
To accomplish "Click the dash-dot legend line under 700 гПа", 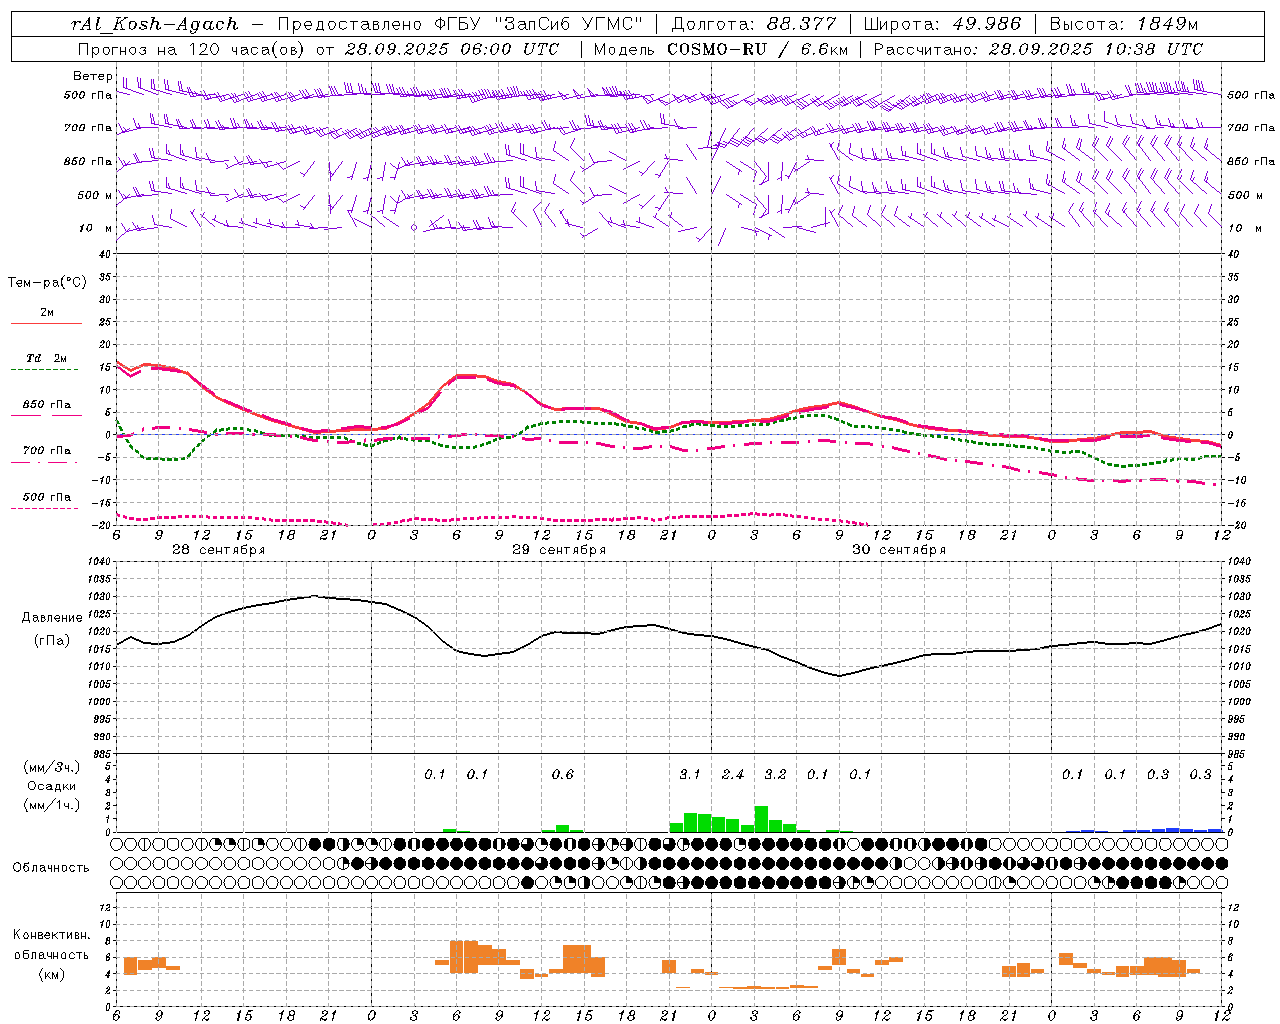I will [45, 463].
